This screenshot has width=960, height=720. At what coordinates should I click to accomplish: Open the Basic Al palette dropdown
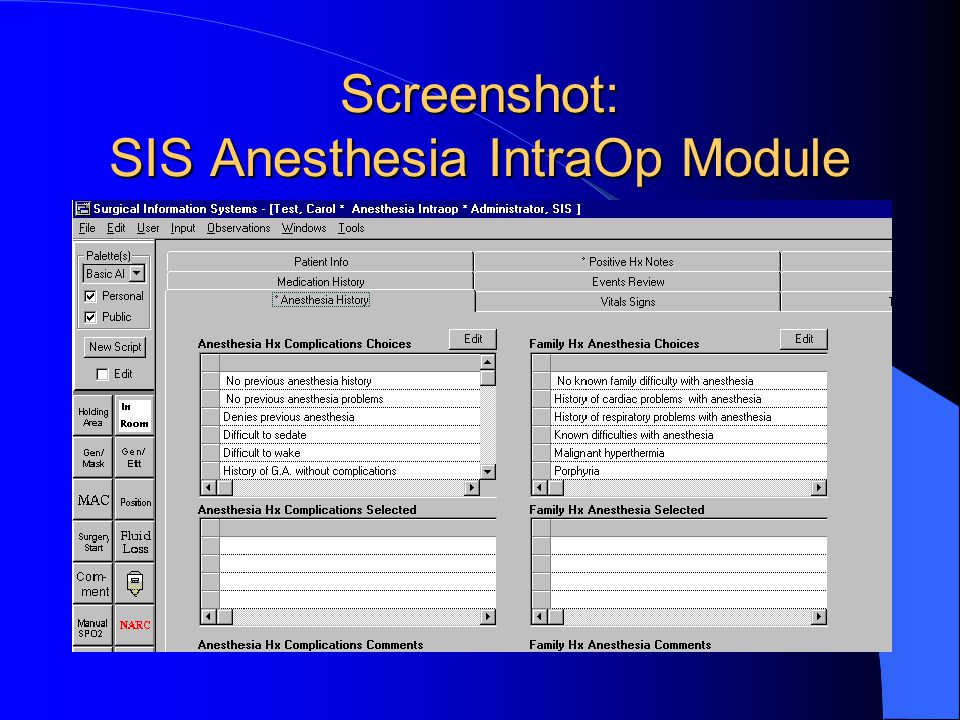[x=137, y=274]
